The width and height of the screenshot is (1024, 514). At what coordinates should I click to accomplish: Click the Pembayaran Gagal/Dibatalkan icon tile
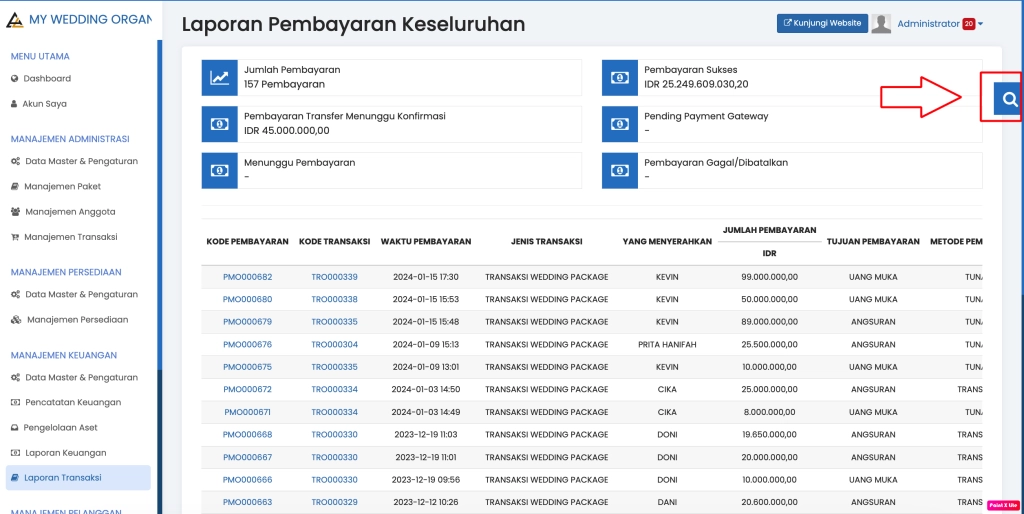click(620, 170)
